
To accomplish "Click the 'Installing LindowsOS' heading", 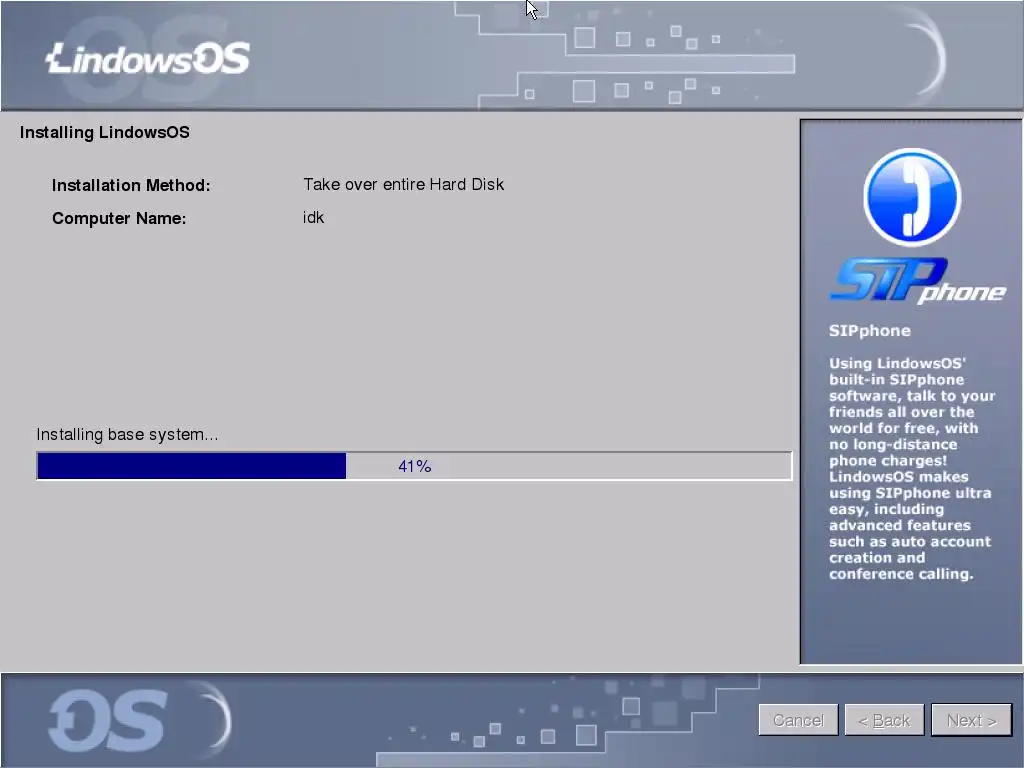I will (104, 133).
